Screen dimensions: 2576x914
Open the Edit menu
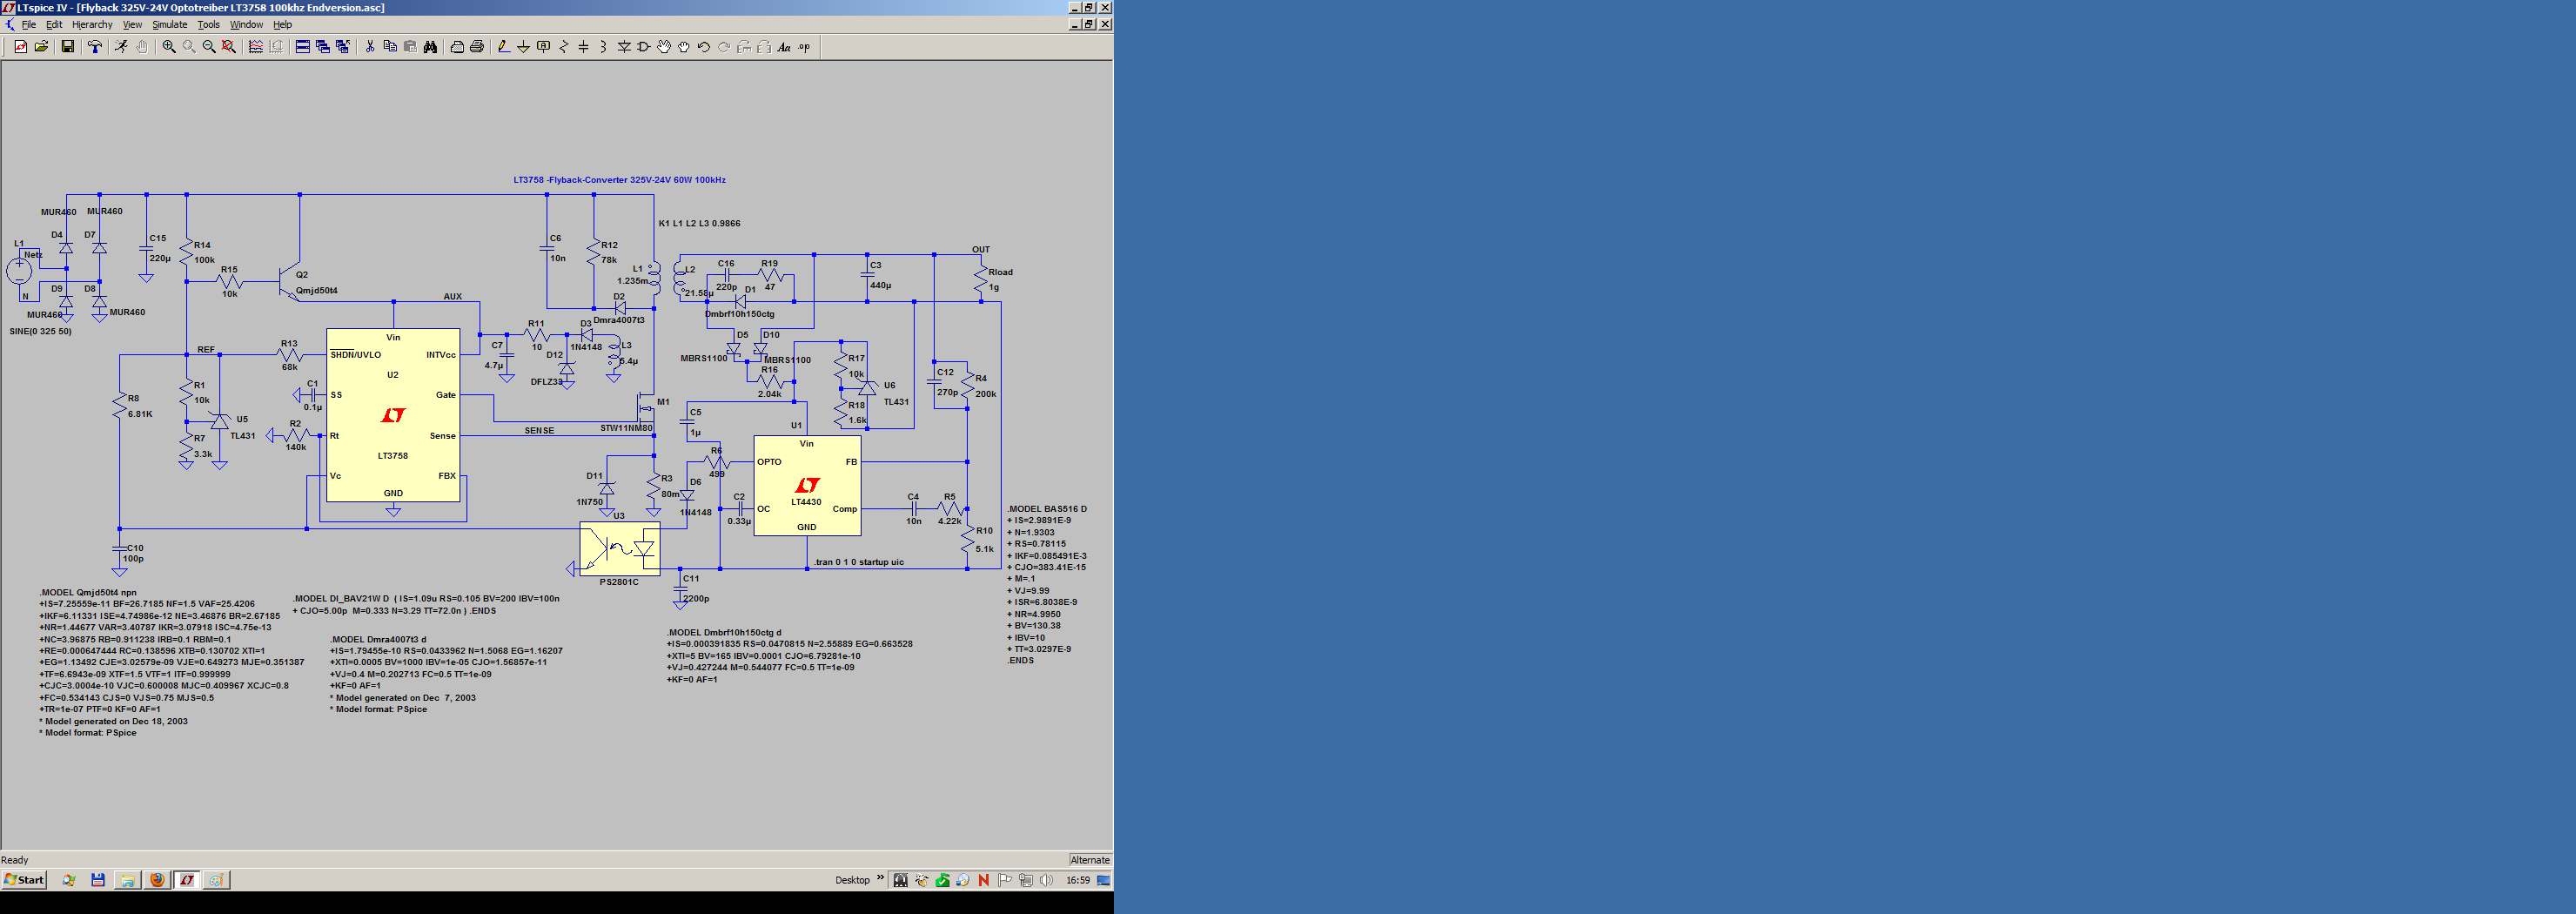[54, 25]
